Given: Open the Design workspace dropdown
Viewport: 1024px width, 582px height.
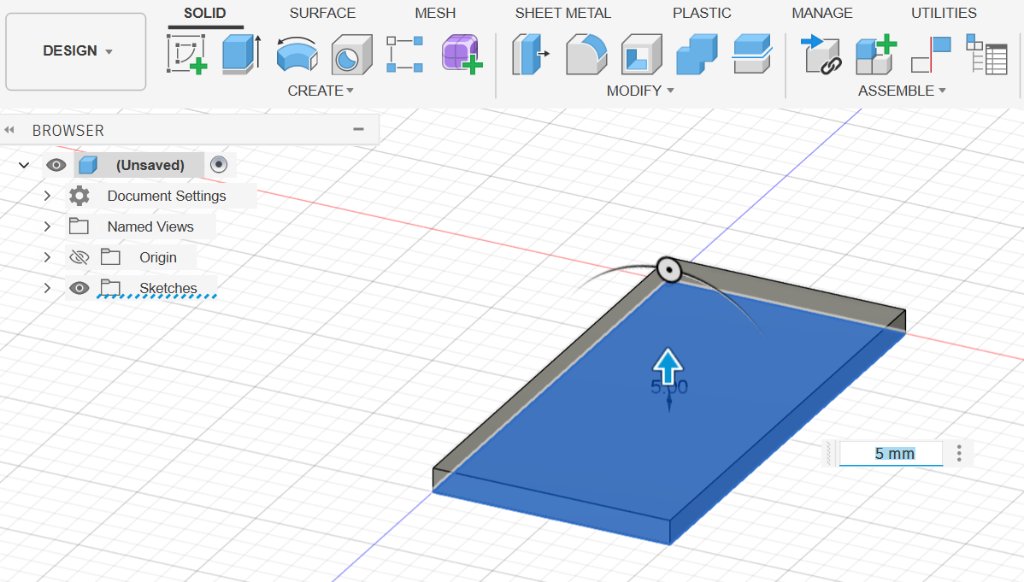Looking at the screenshot, I should point(76,51).
